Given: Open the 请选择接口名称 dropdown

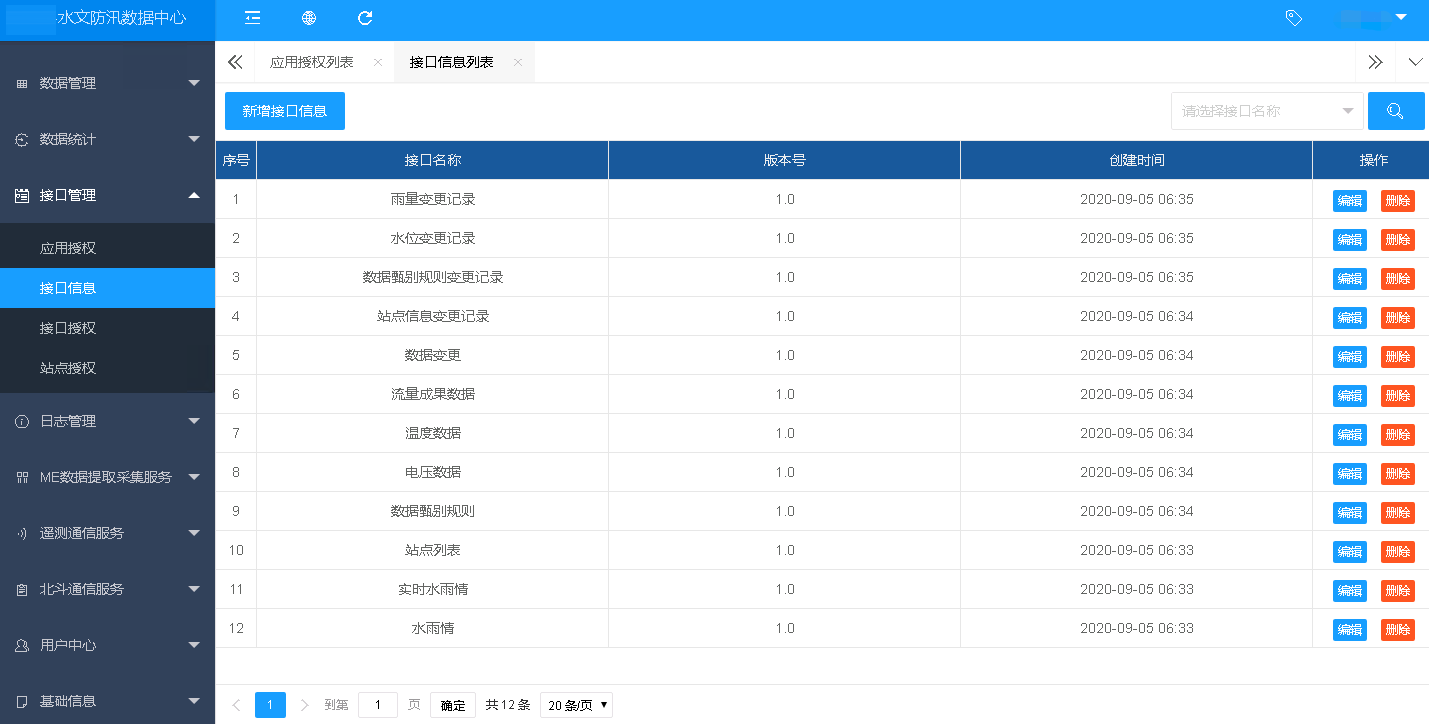Looking at the screenshot, I should (1267, 111).
